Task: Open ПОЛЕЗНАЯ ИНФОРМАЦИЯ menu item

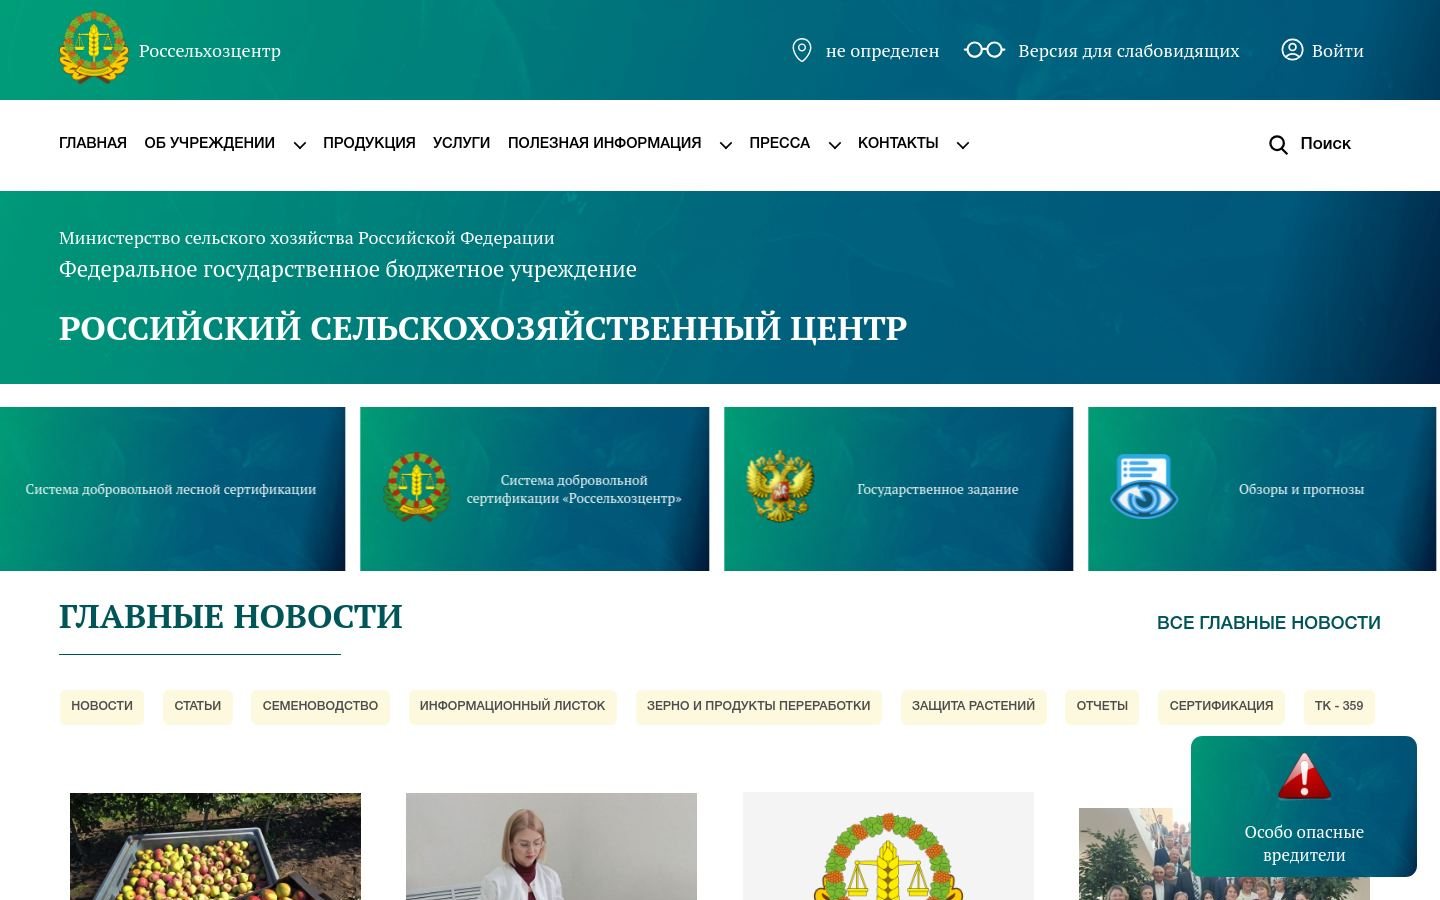Action: coord(604,143)
